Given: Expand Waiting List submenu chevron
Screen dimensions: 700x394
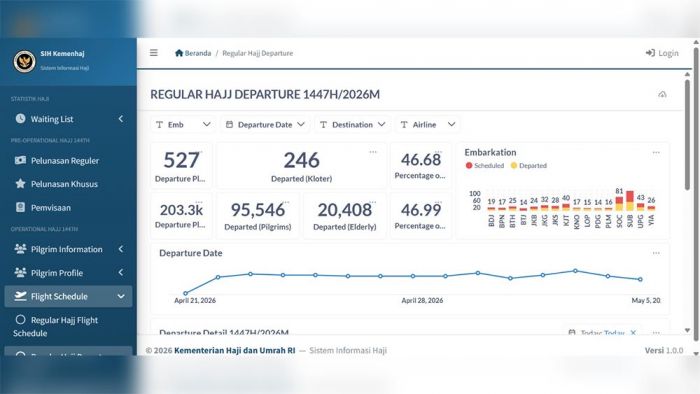Looking at the screenshot, I should point(121,119).
